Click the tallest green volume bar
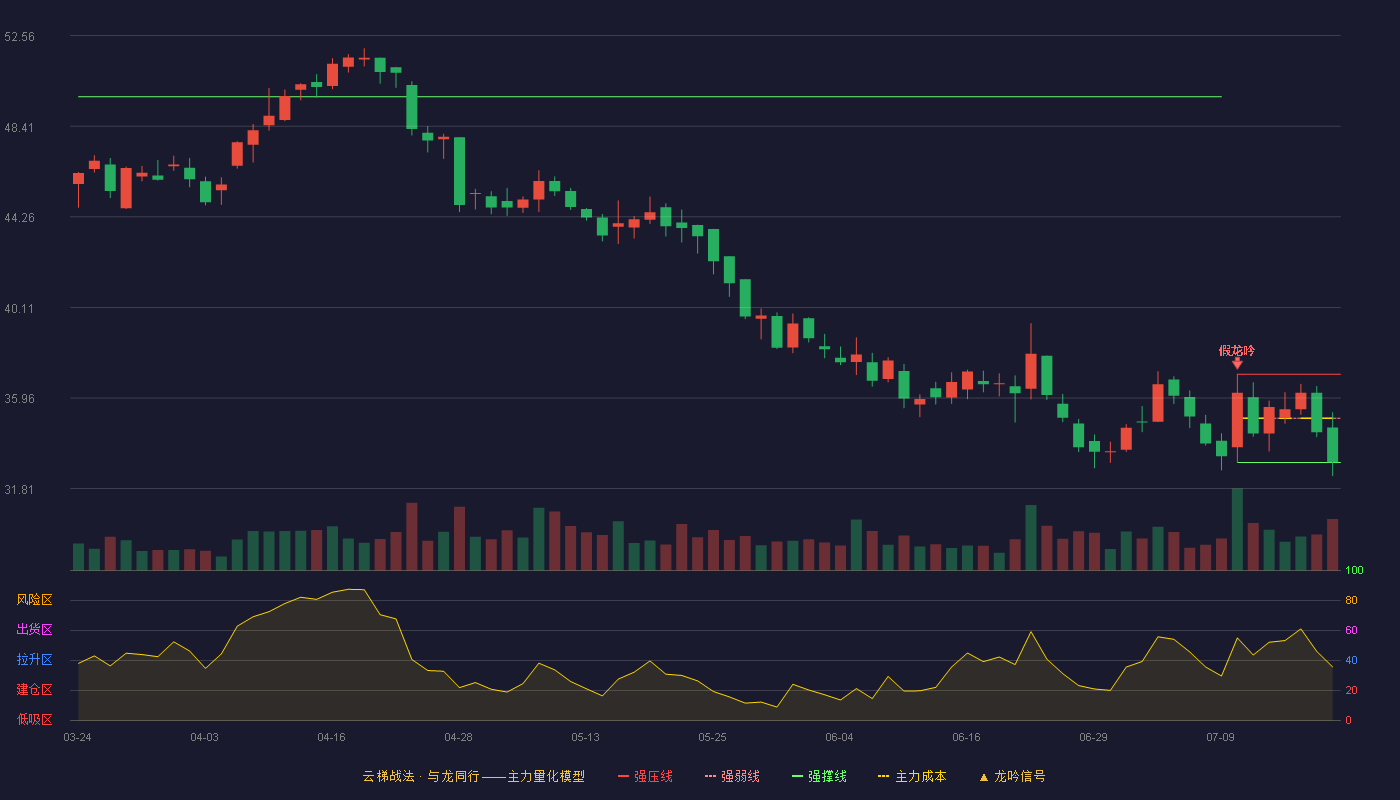This screenshot has height=800, width=1400. [1237, 530]
